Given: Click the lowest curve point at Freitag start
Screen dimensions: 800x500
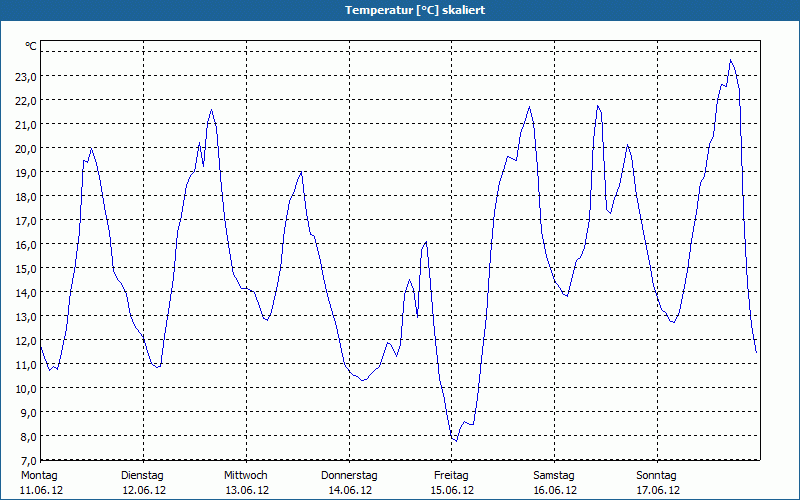Looking at the screenshot, I should 456,440.
